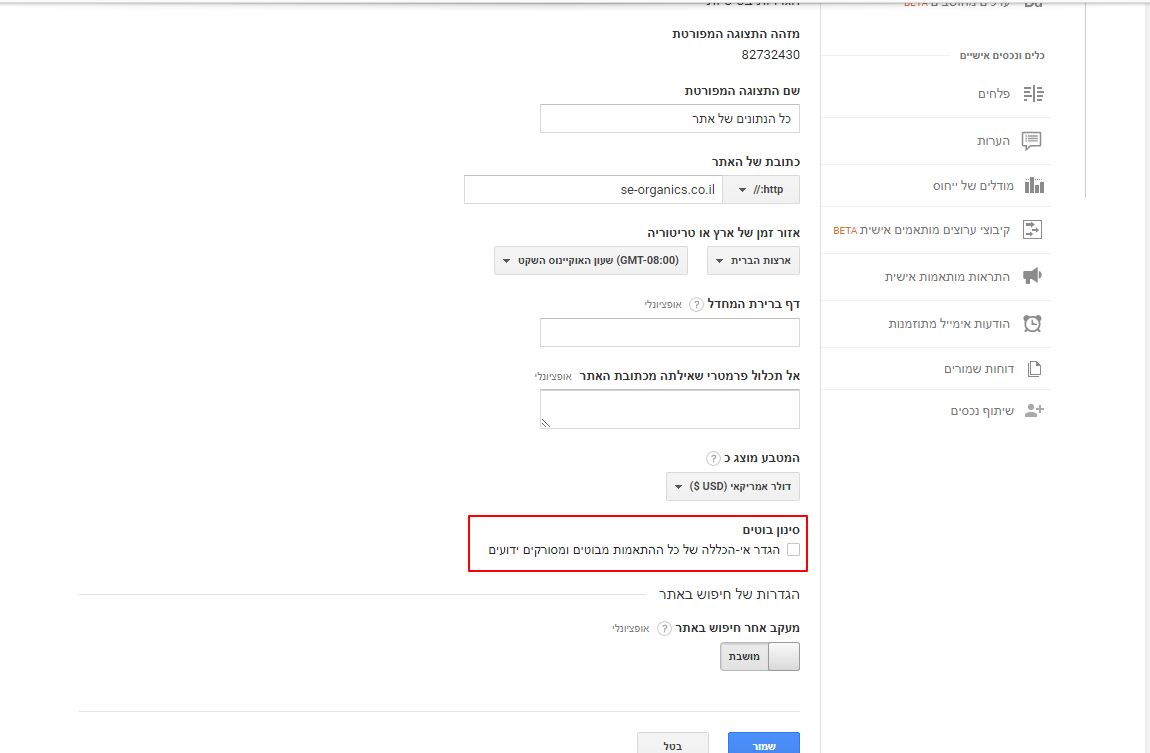
Task: Click the Custom alerts megaphone icon
Action: point(1032,277)
